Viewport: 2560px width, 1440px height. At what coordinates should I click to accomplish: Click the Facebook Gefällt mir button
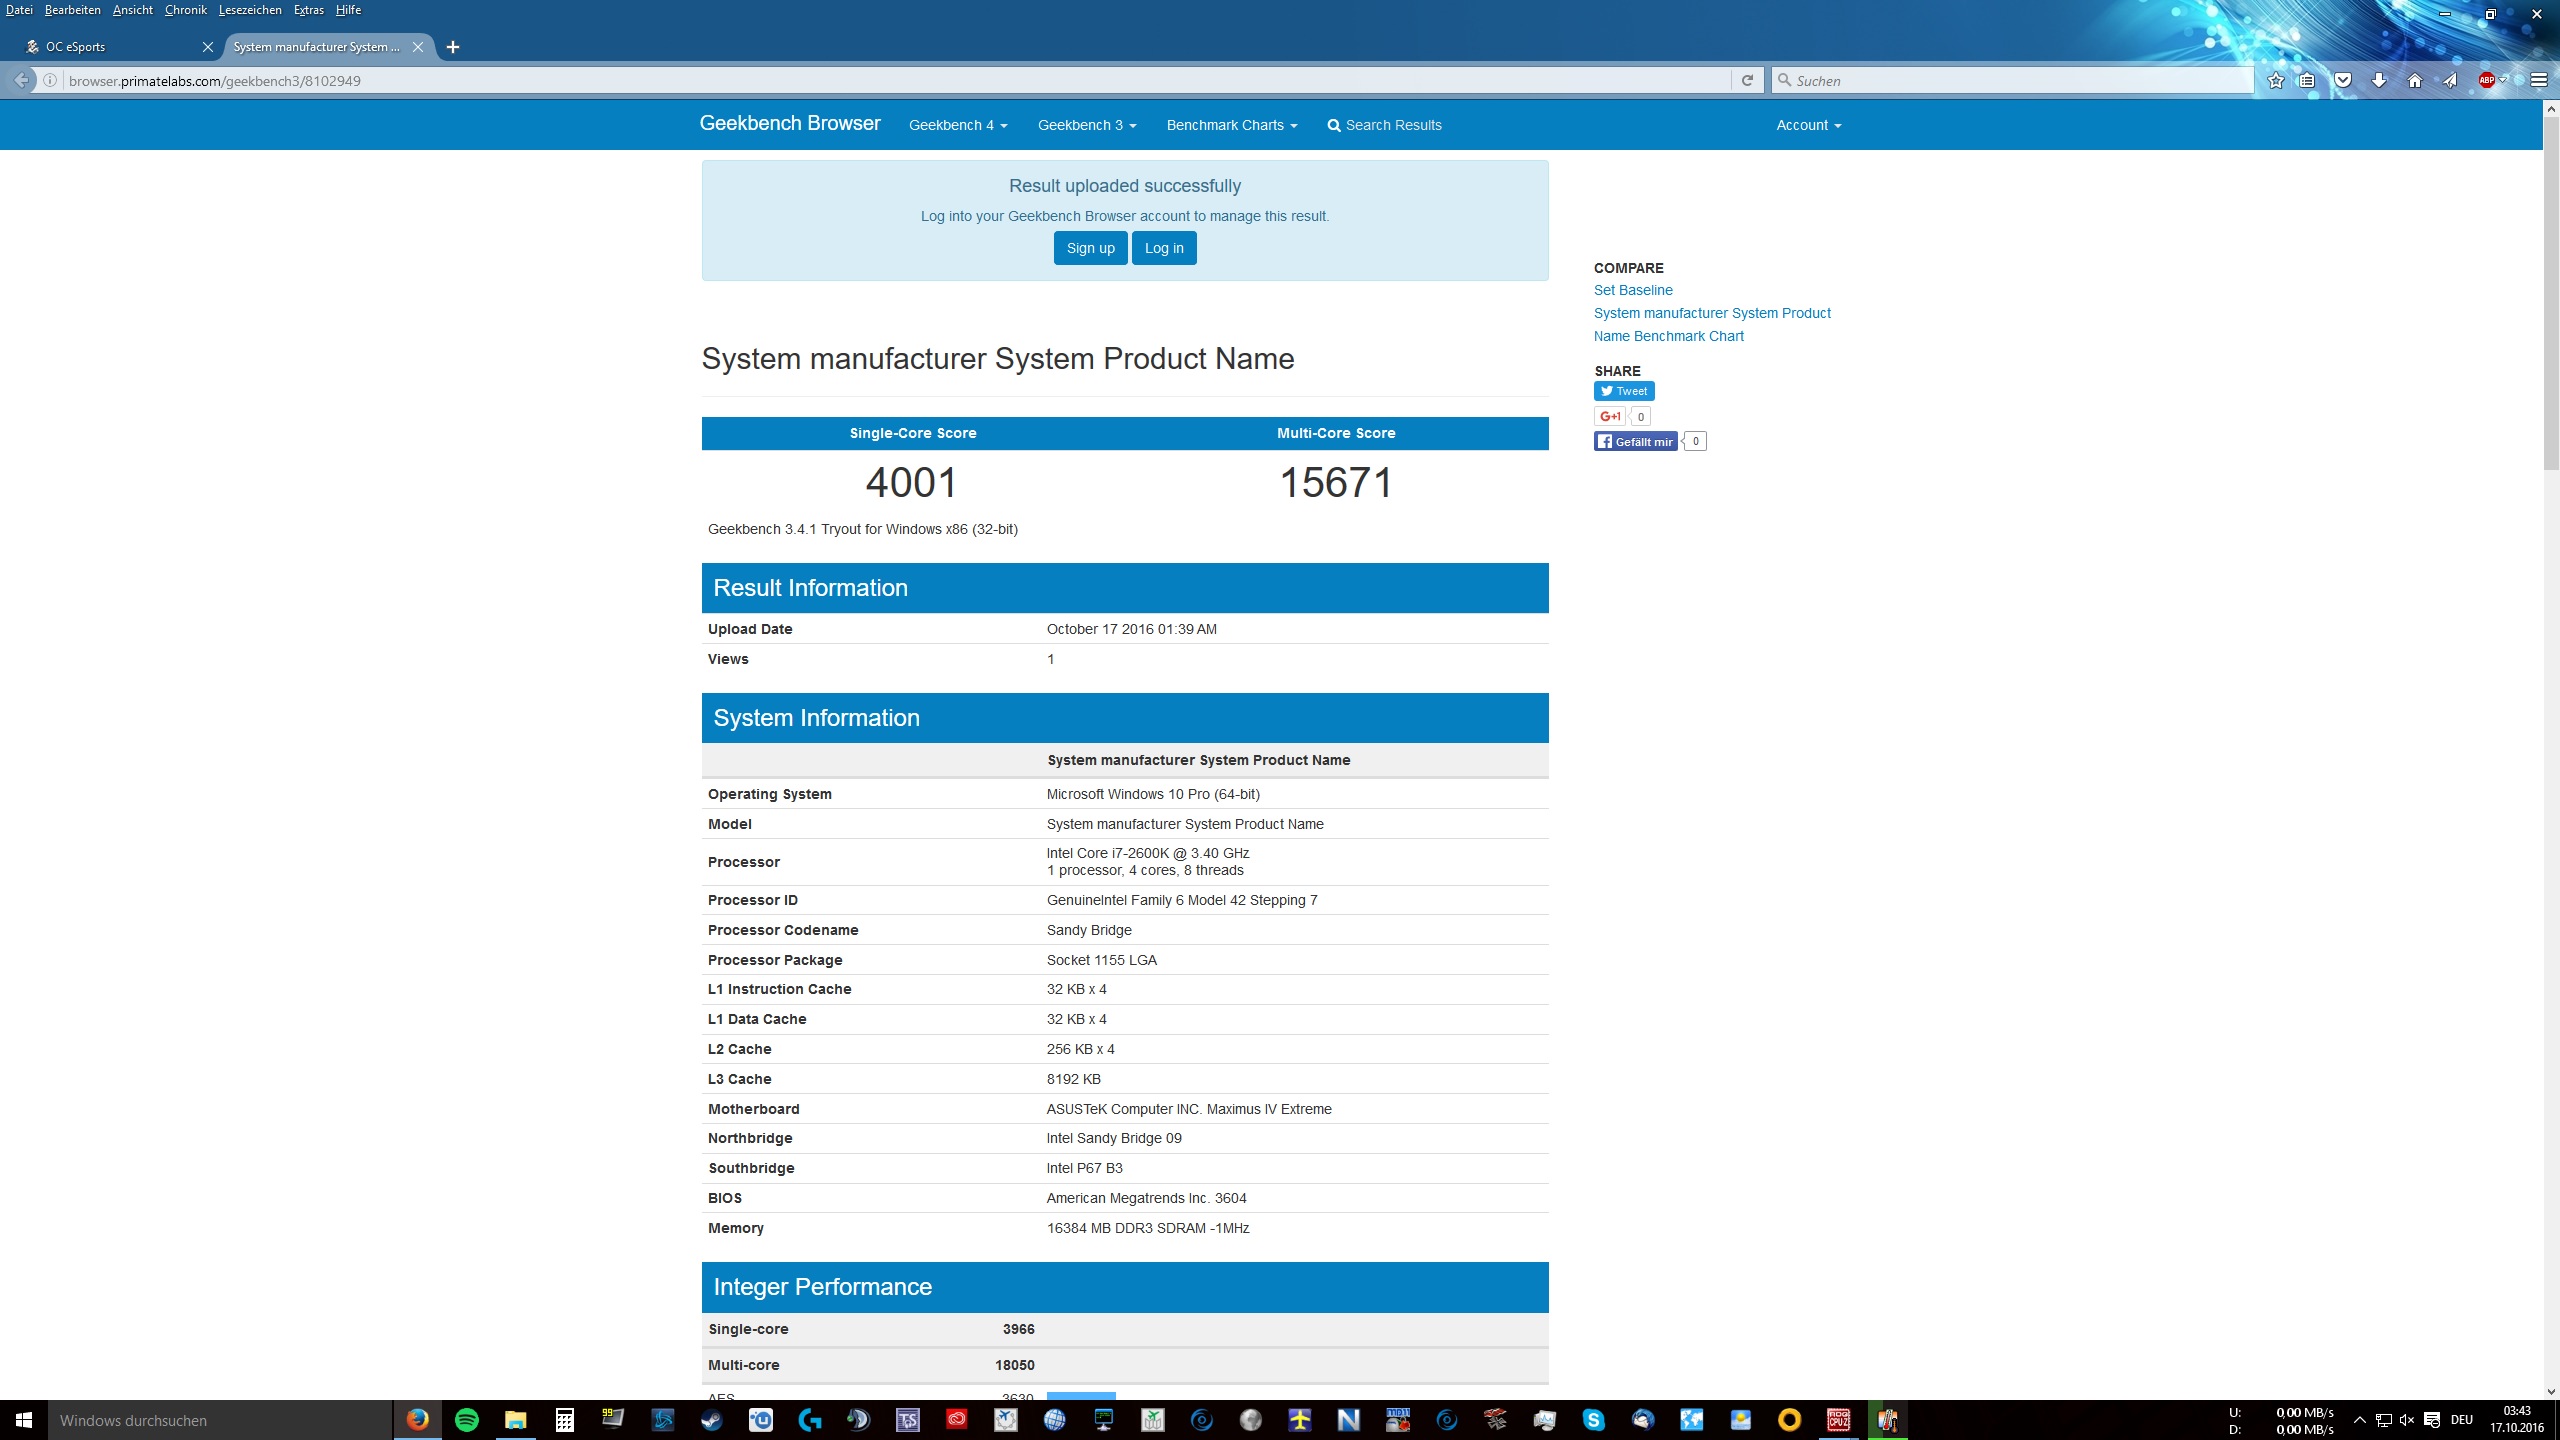[x=1635, y=441]
